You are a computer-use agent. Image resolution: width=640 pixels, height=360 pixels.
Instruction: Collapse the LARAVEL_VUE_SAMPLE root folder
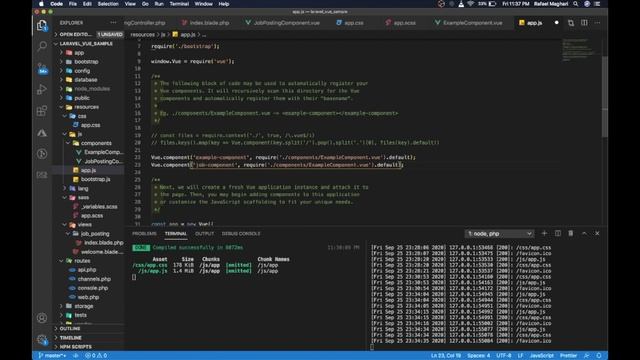(x=89, y=43)
